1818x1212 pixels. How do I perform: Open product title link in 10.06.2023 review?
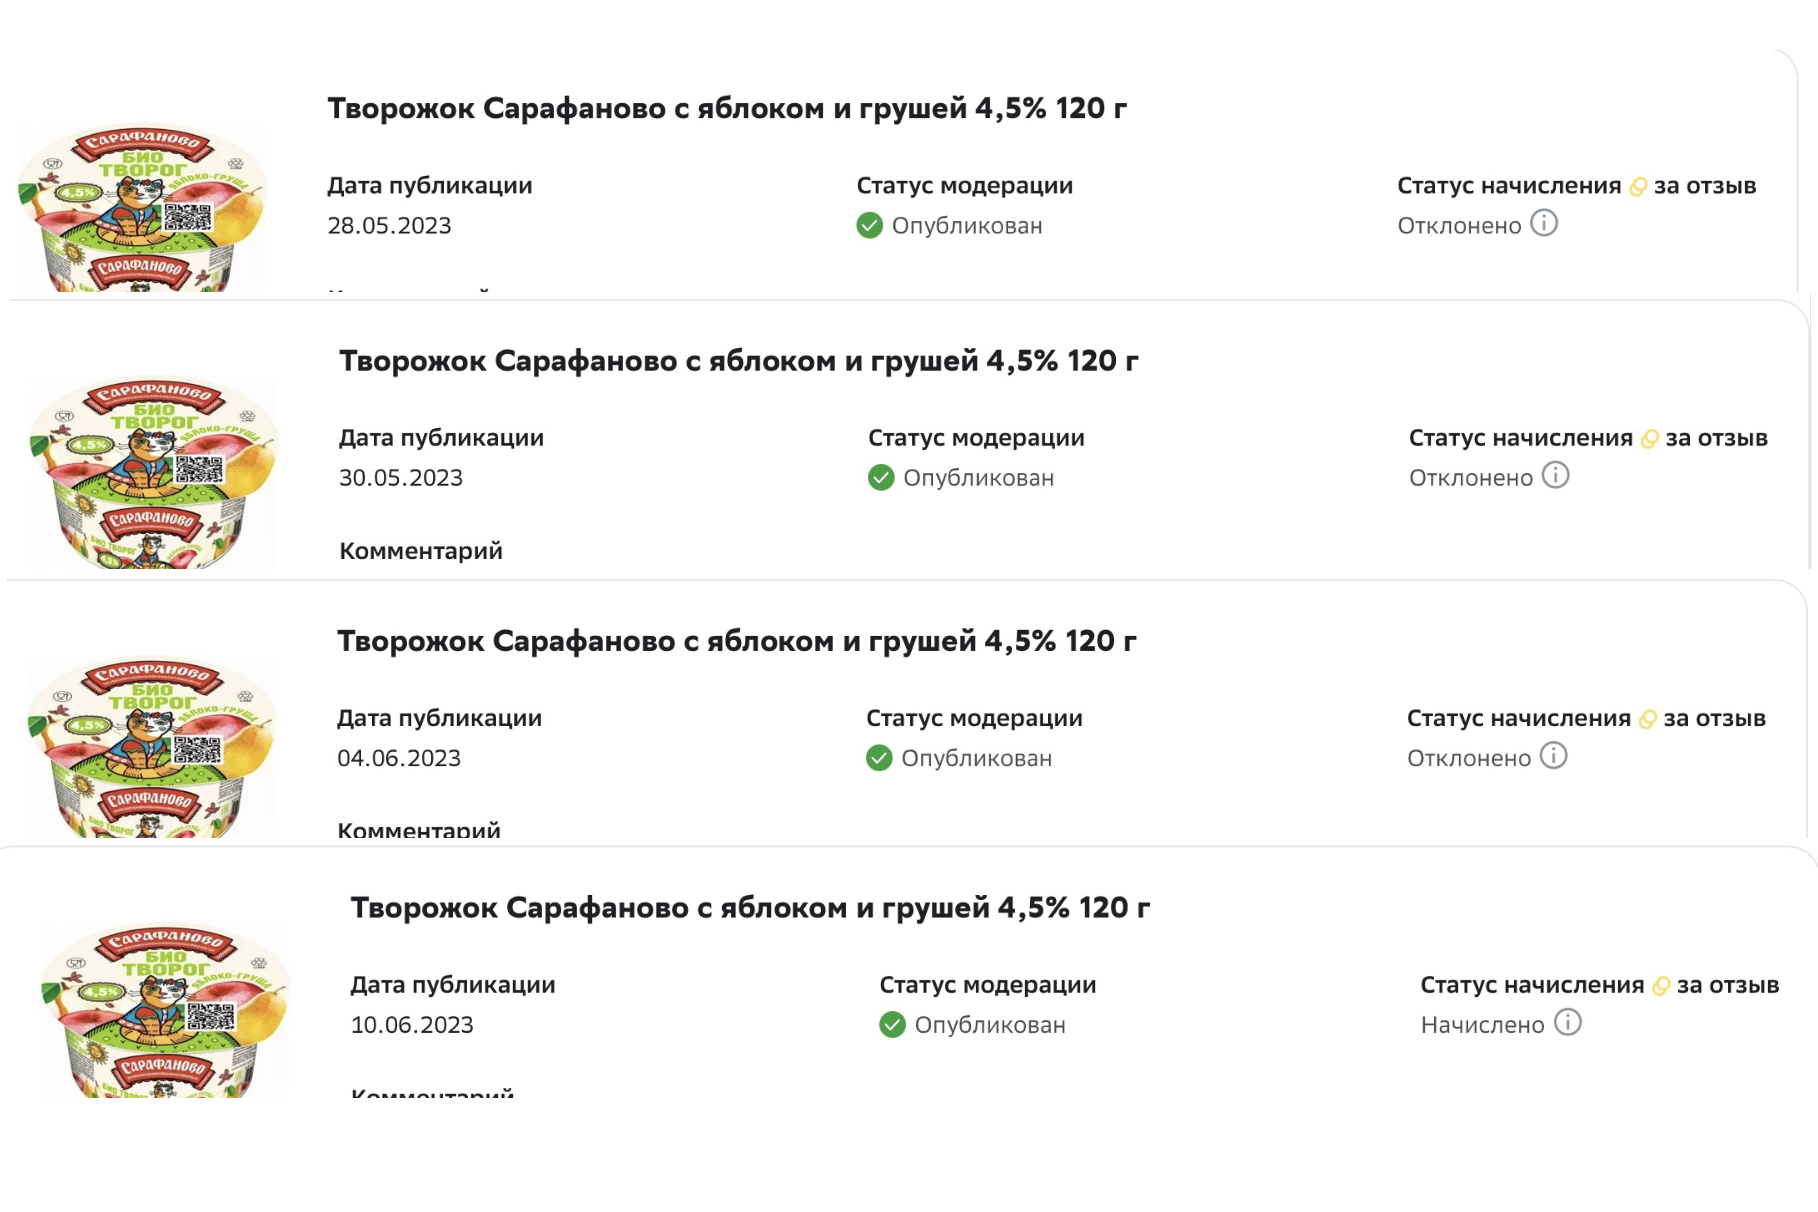coord(750,908)
